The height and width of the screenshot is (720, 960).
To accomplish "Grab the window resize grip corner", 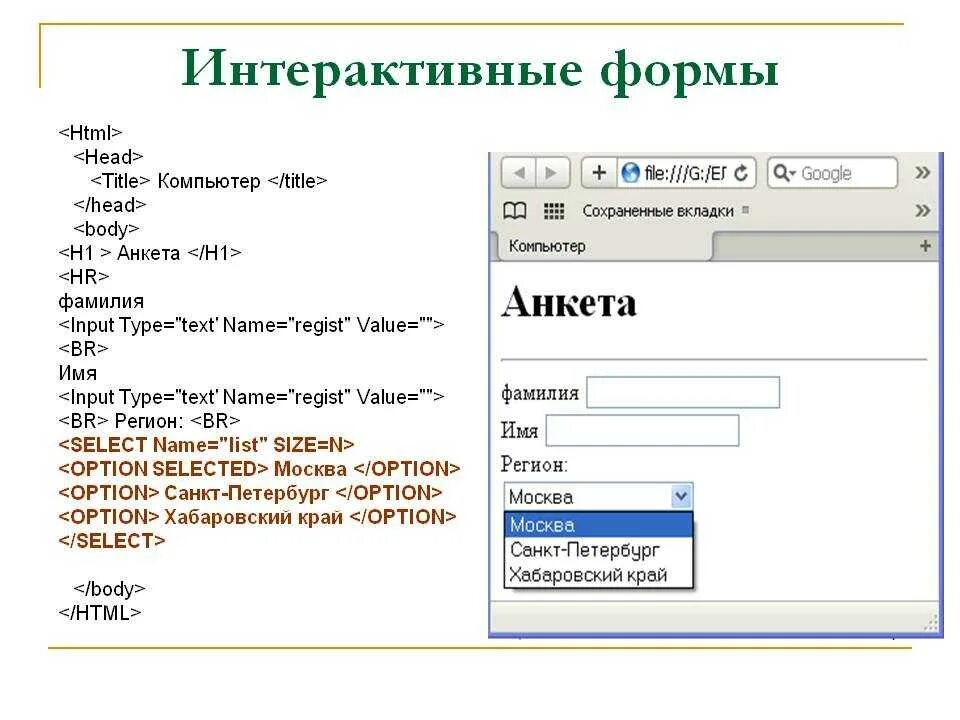I will click(x=931, y=623).
